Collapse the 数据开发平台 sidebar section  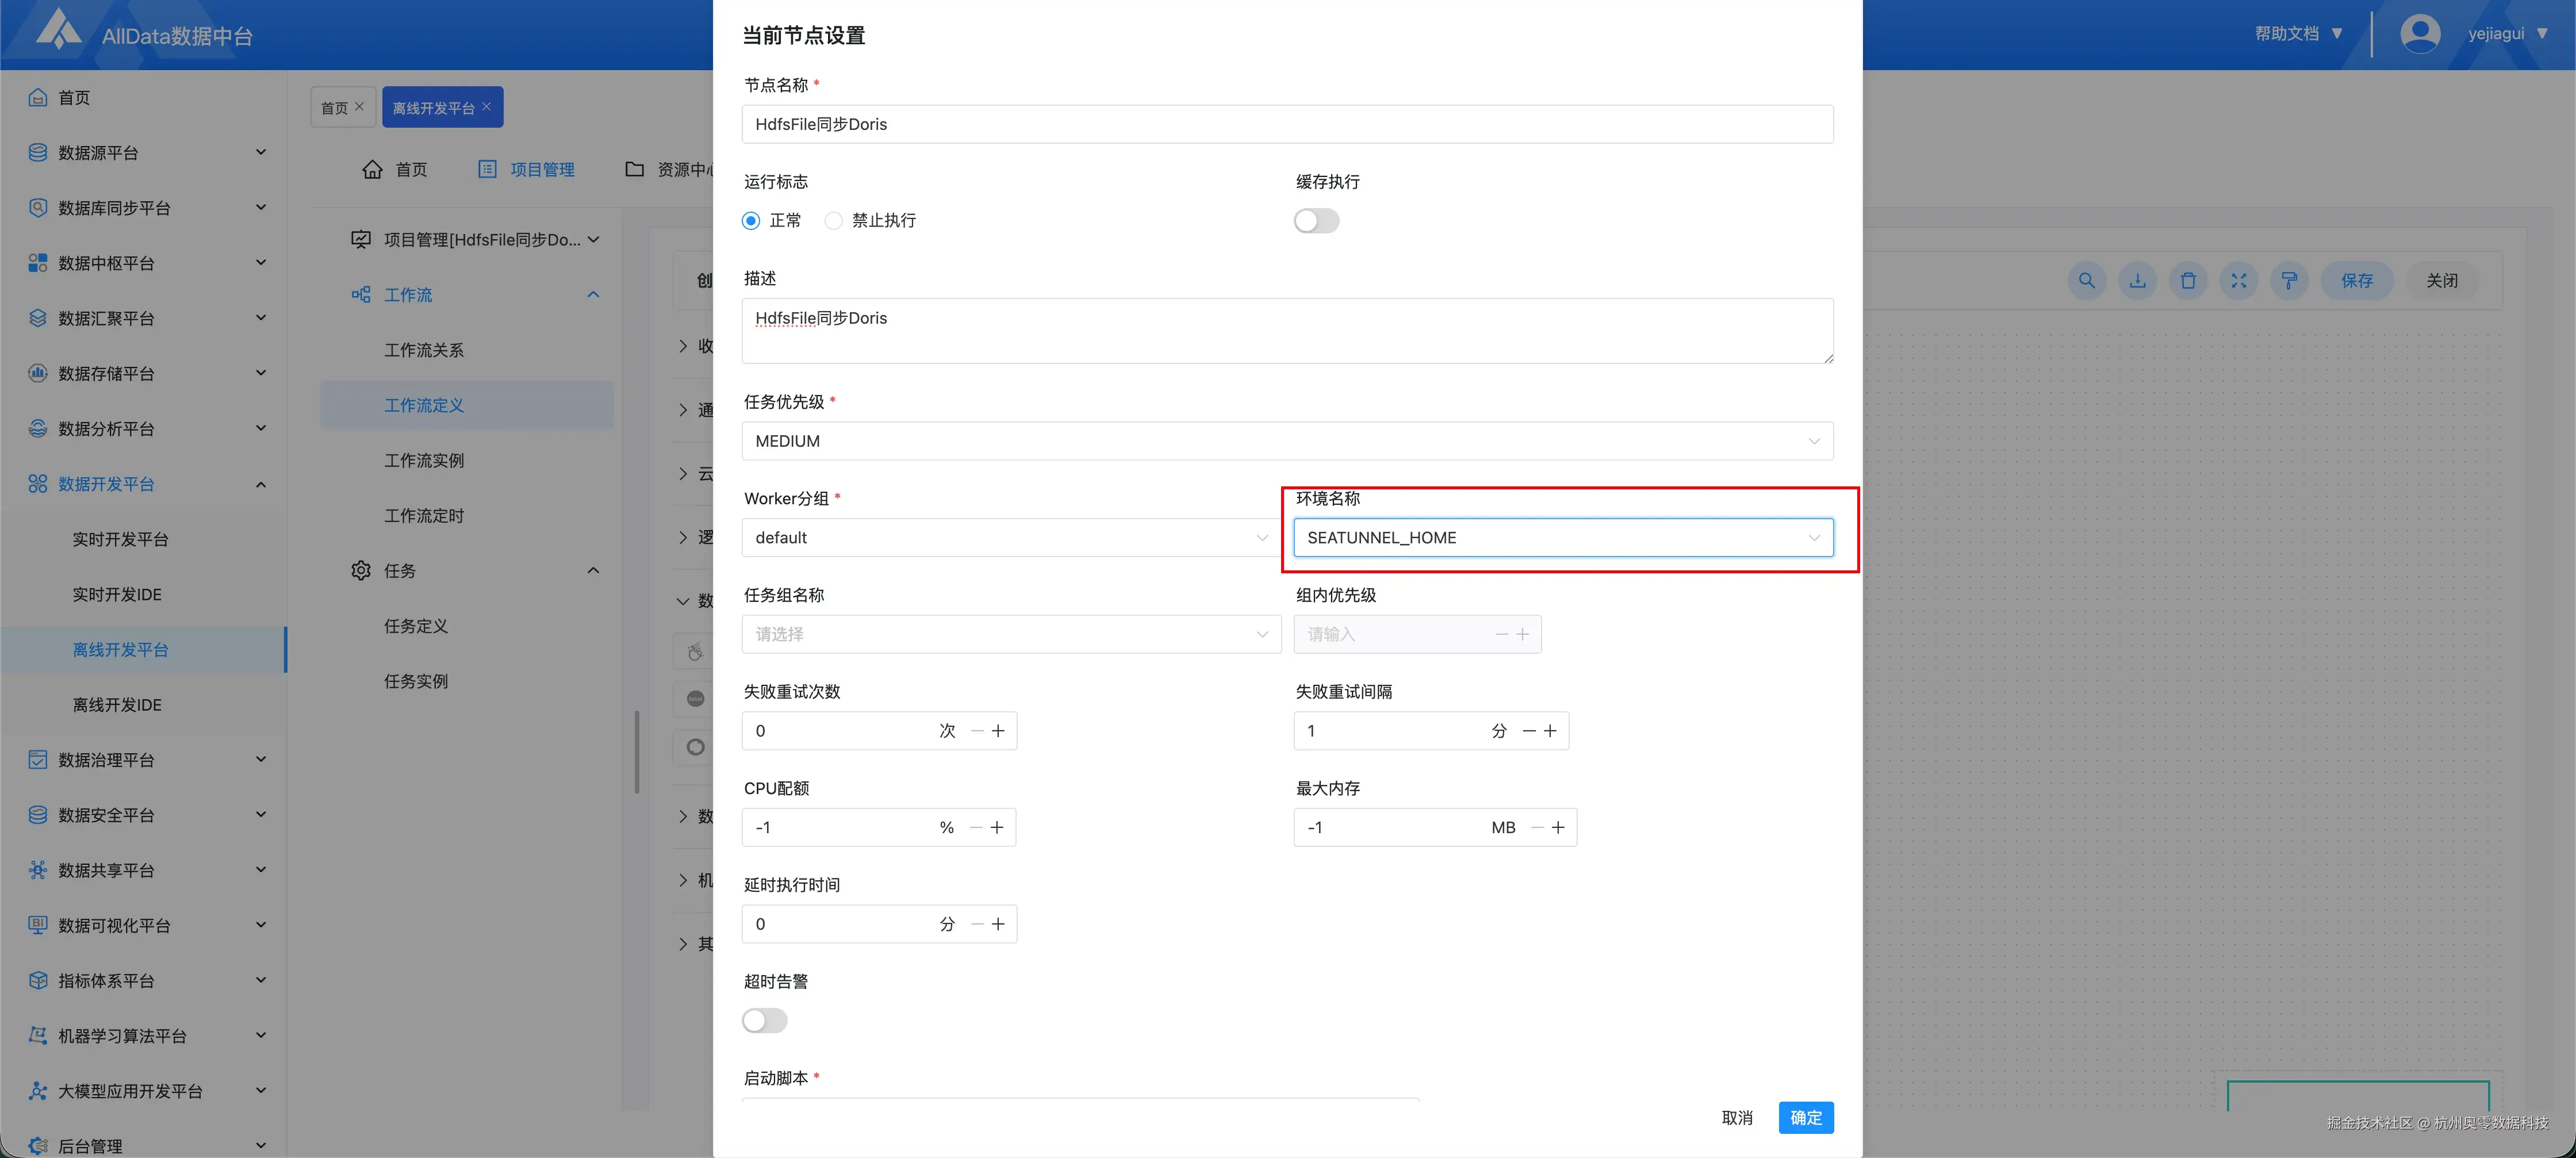point(261,483)
